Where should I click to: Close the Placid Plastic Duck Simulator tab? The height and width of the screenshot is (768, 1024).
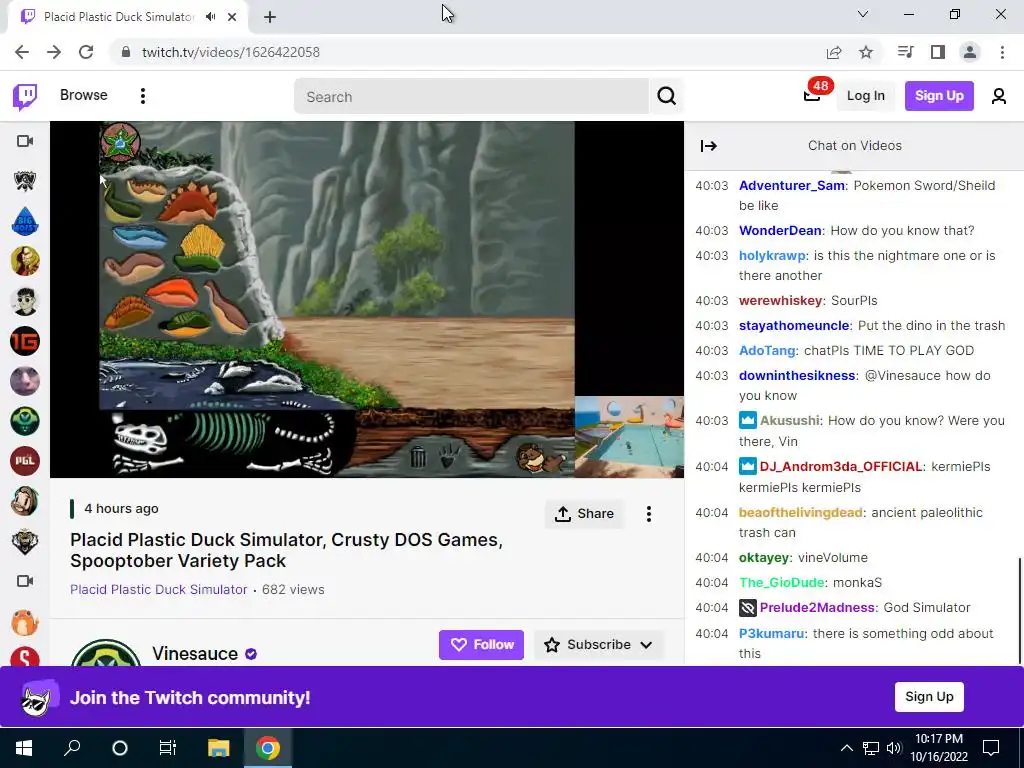pos(232,17)
